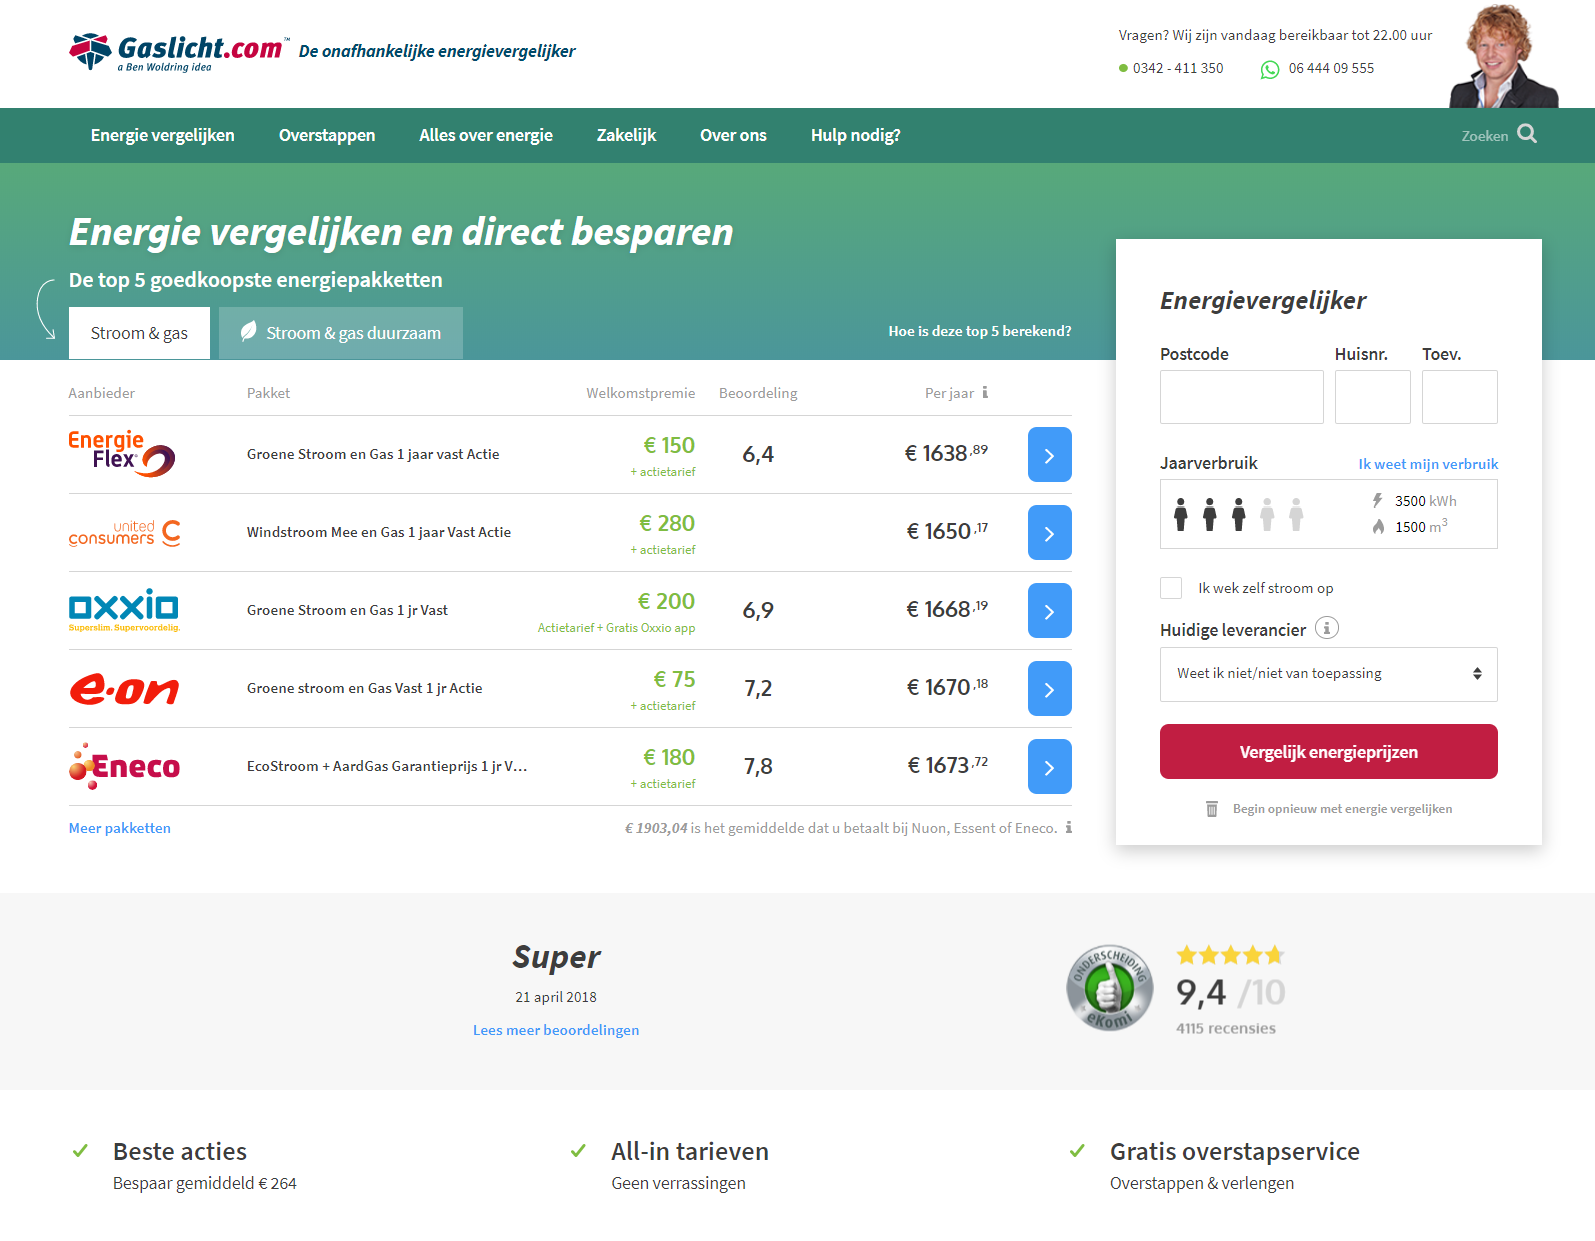Click 'EcoStroom + AardGas Garantieprijs 1 jr V...'

click(x=387, y=766)
